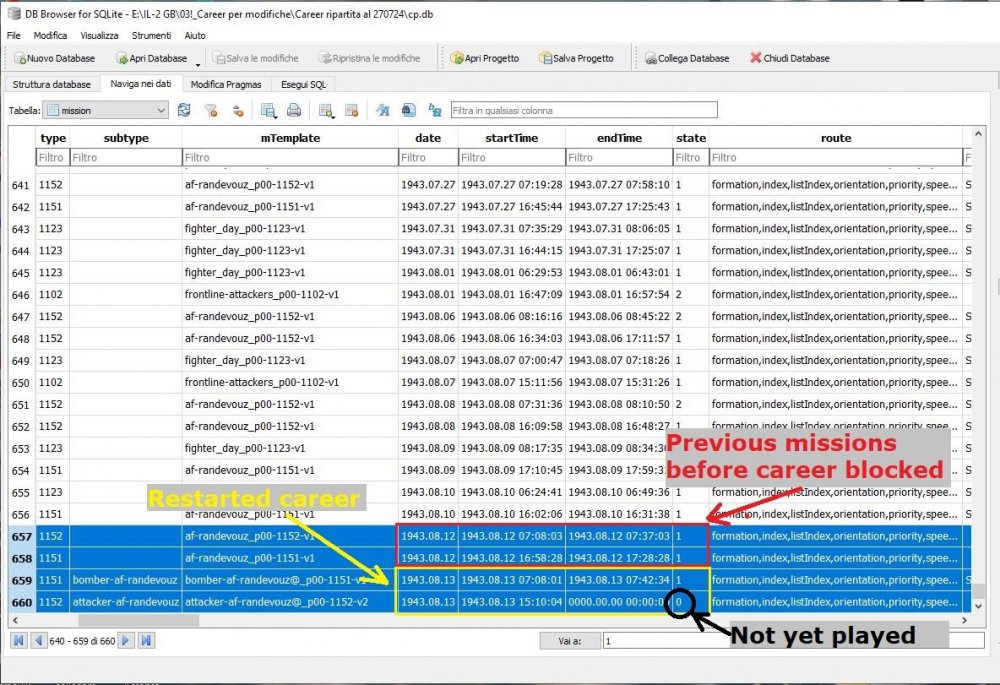Screen dimensions: 1000x685
Task: Click the insert new record icon
Action: click(x=326, y=110)
